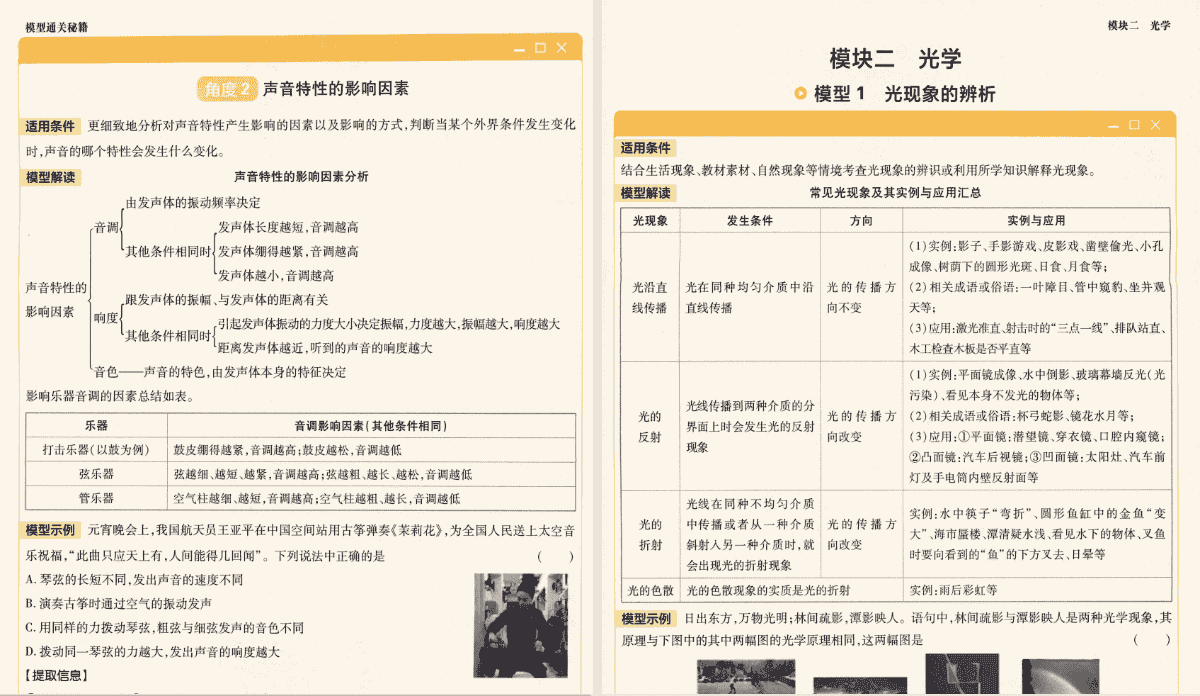Click the answer bracket of the left example question
Screen dimensions: 1200x696
(x=555, y=556)
